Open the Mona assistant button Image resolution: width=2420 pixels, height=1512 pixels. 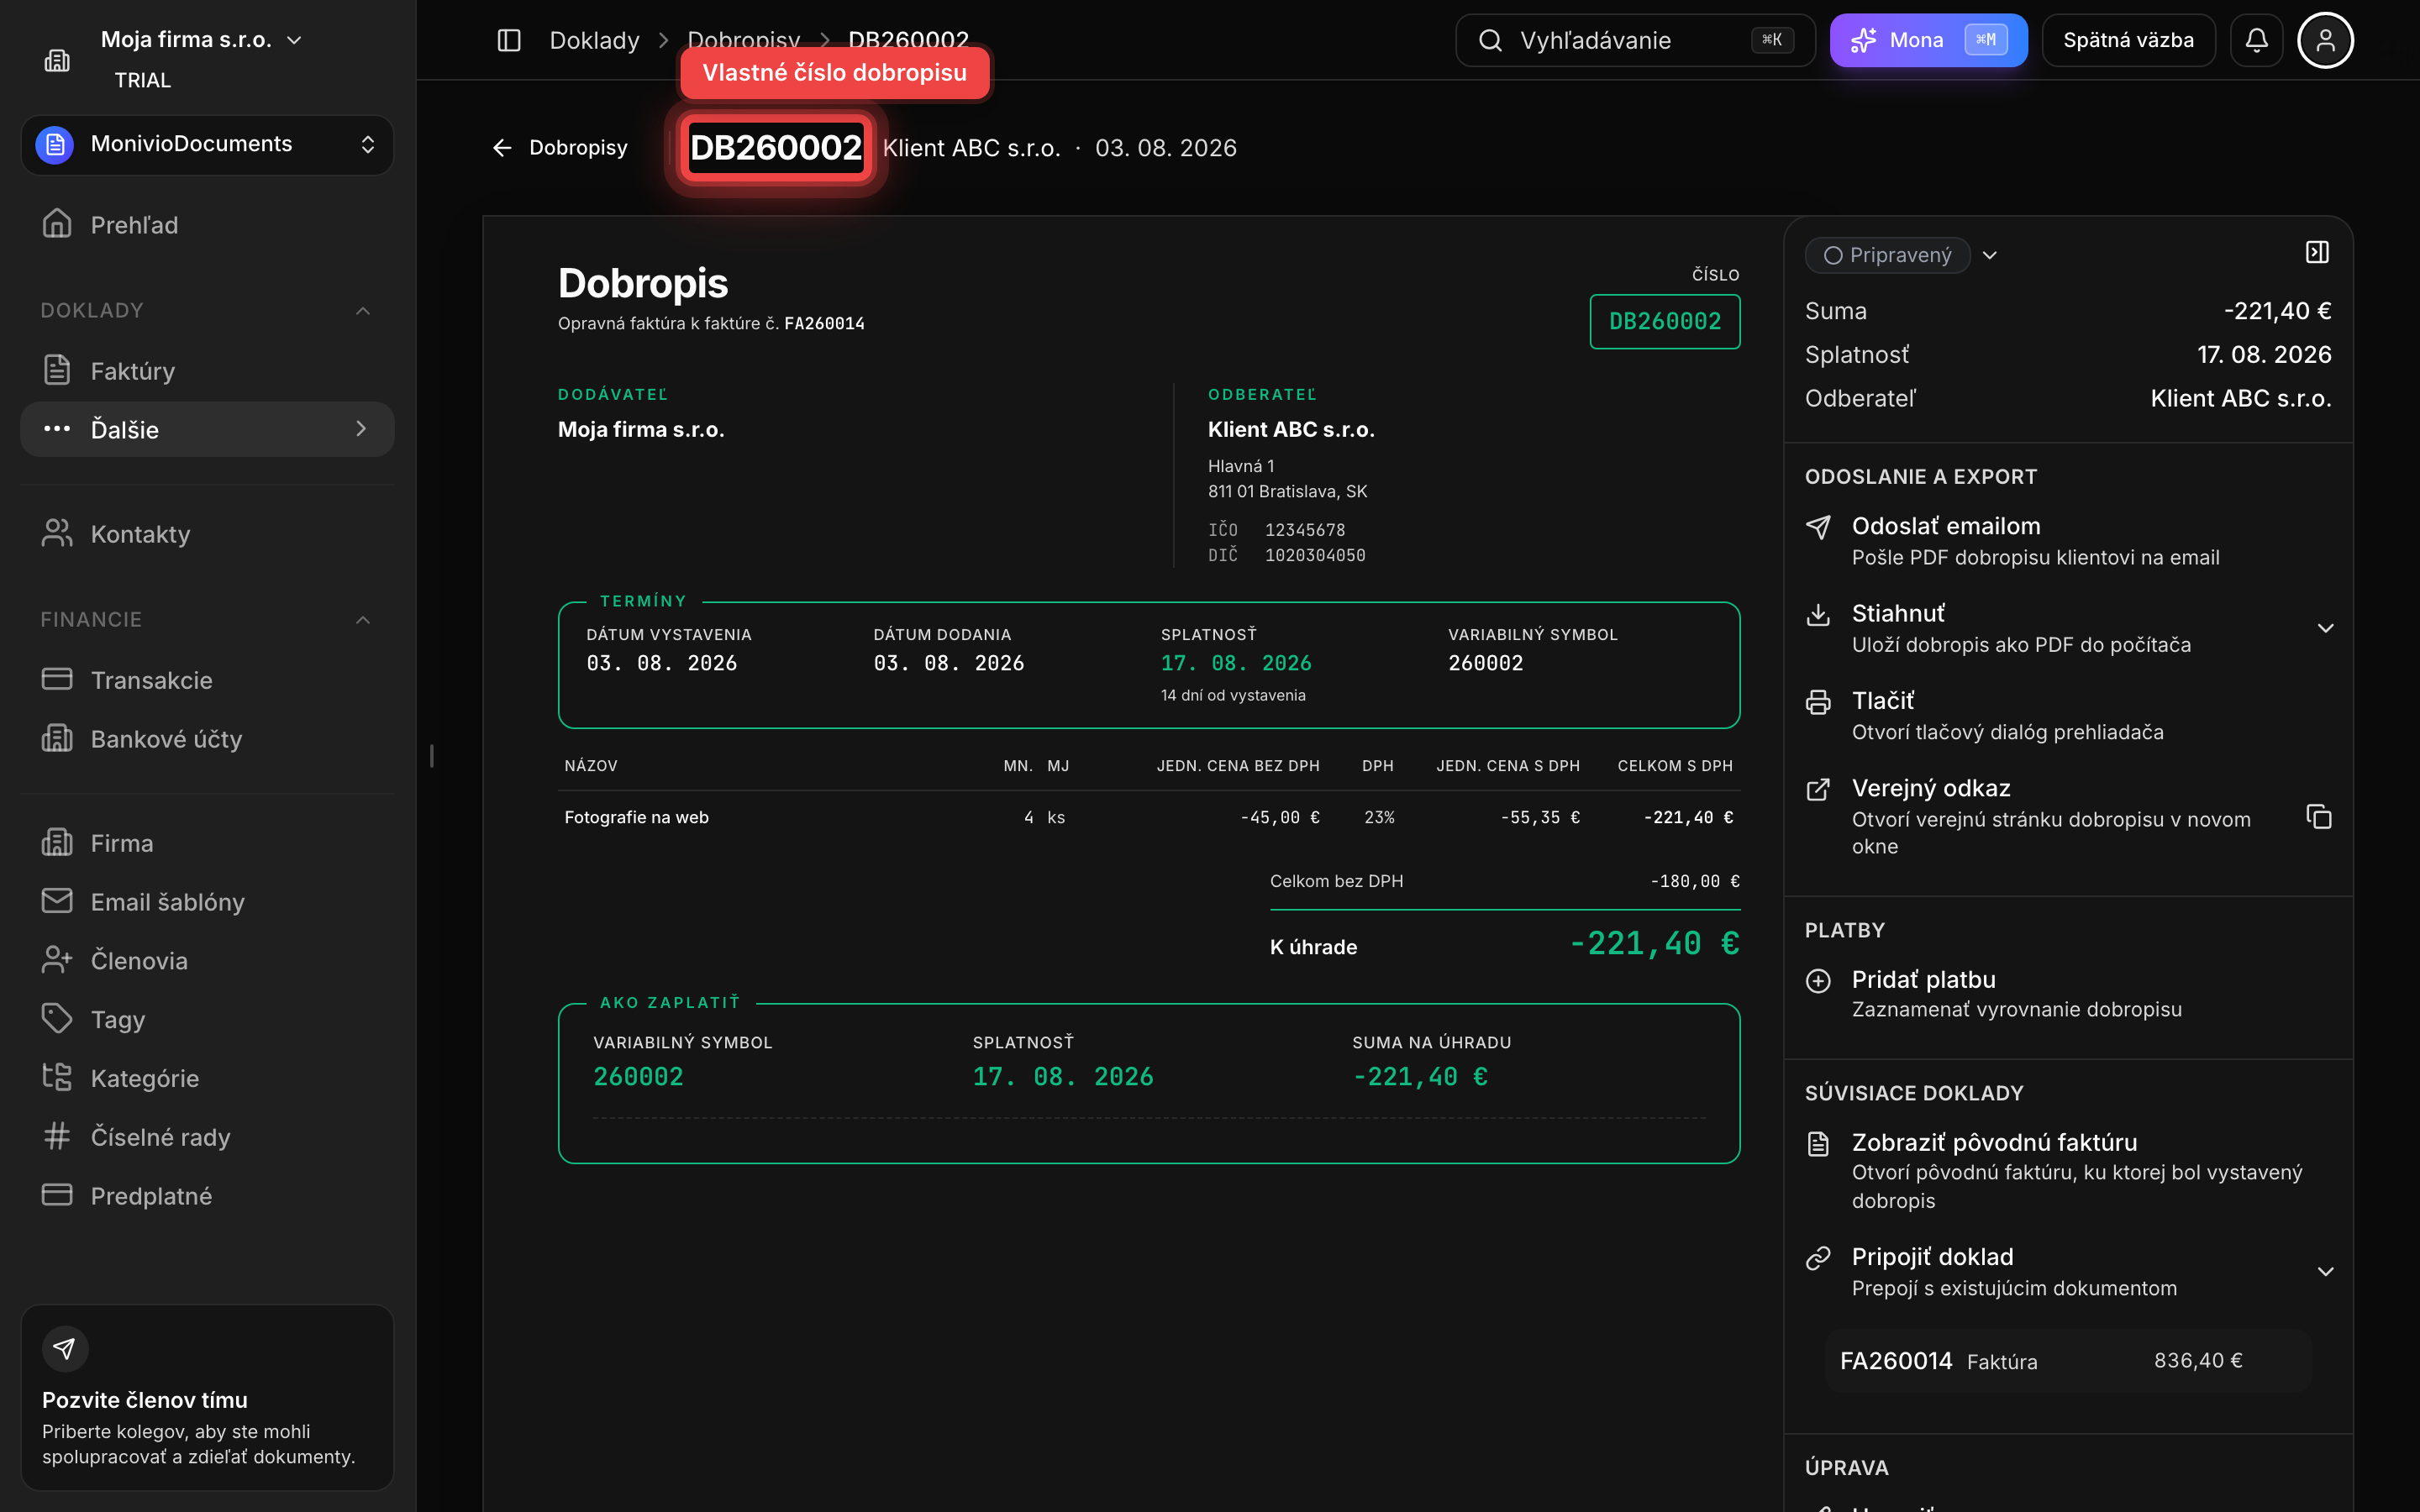point(1928,40)
